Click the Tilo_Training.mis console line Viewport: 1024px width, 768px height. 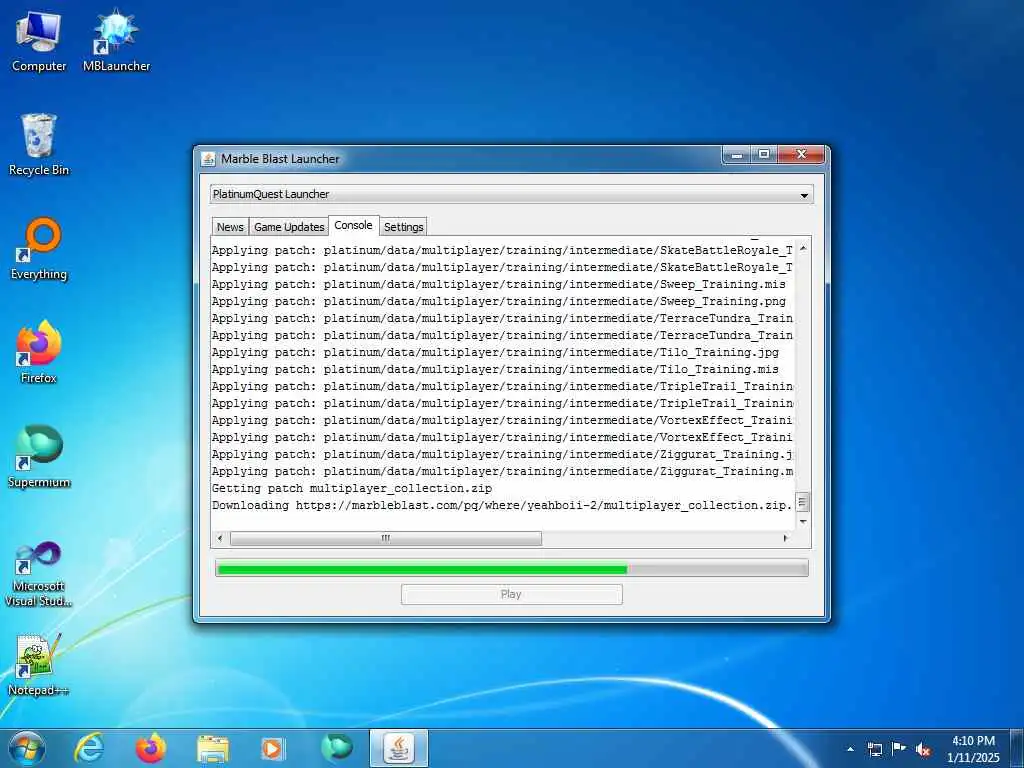pos(495,370)
